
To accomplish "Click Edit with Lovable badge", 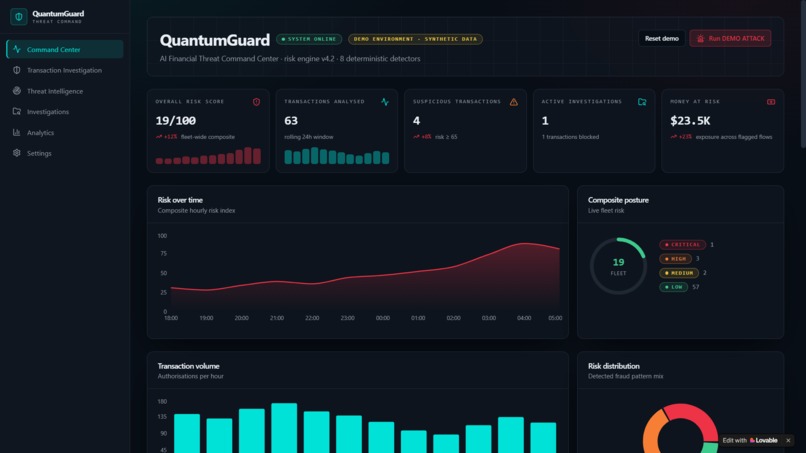I will coord(750,441).
